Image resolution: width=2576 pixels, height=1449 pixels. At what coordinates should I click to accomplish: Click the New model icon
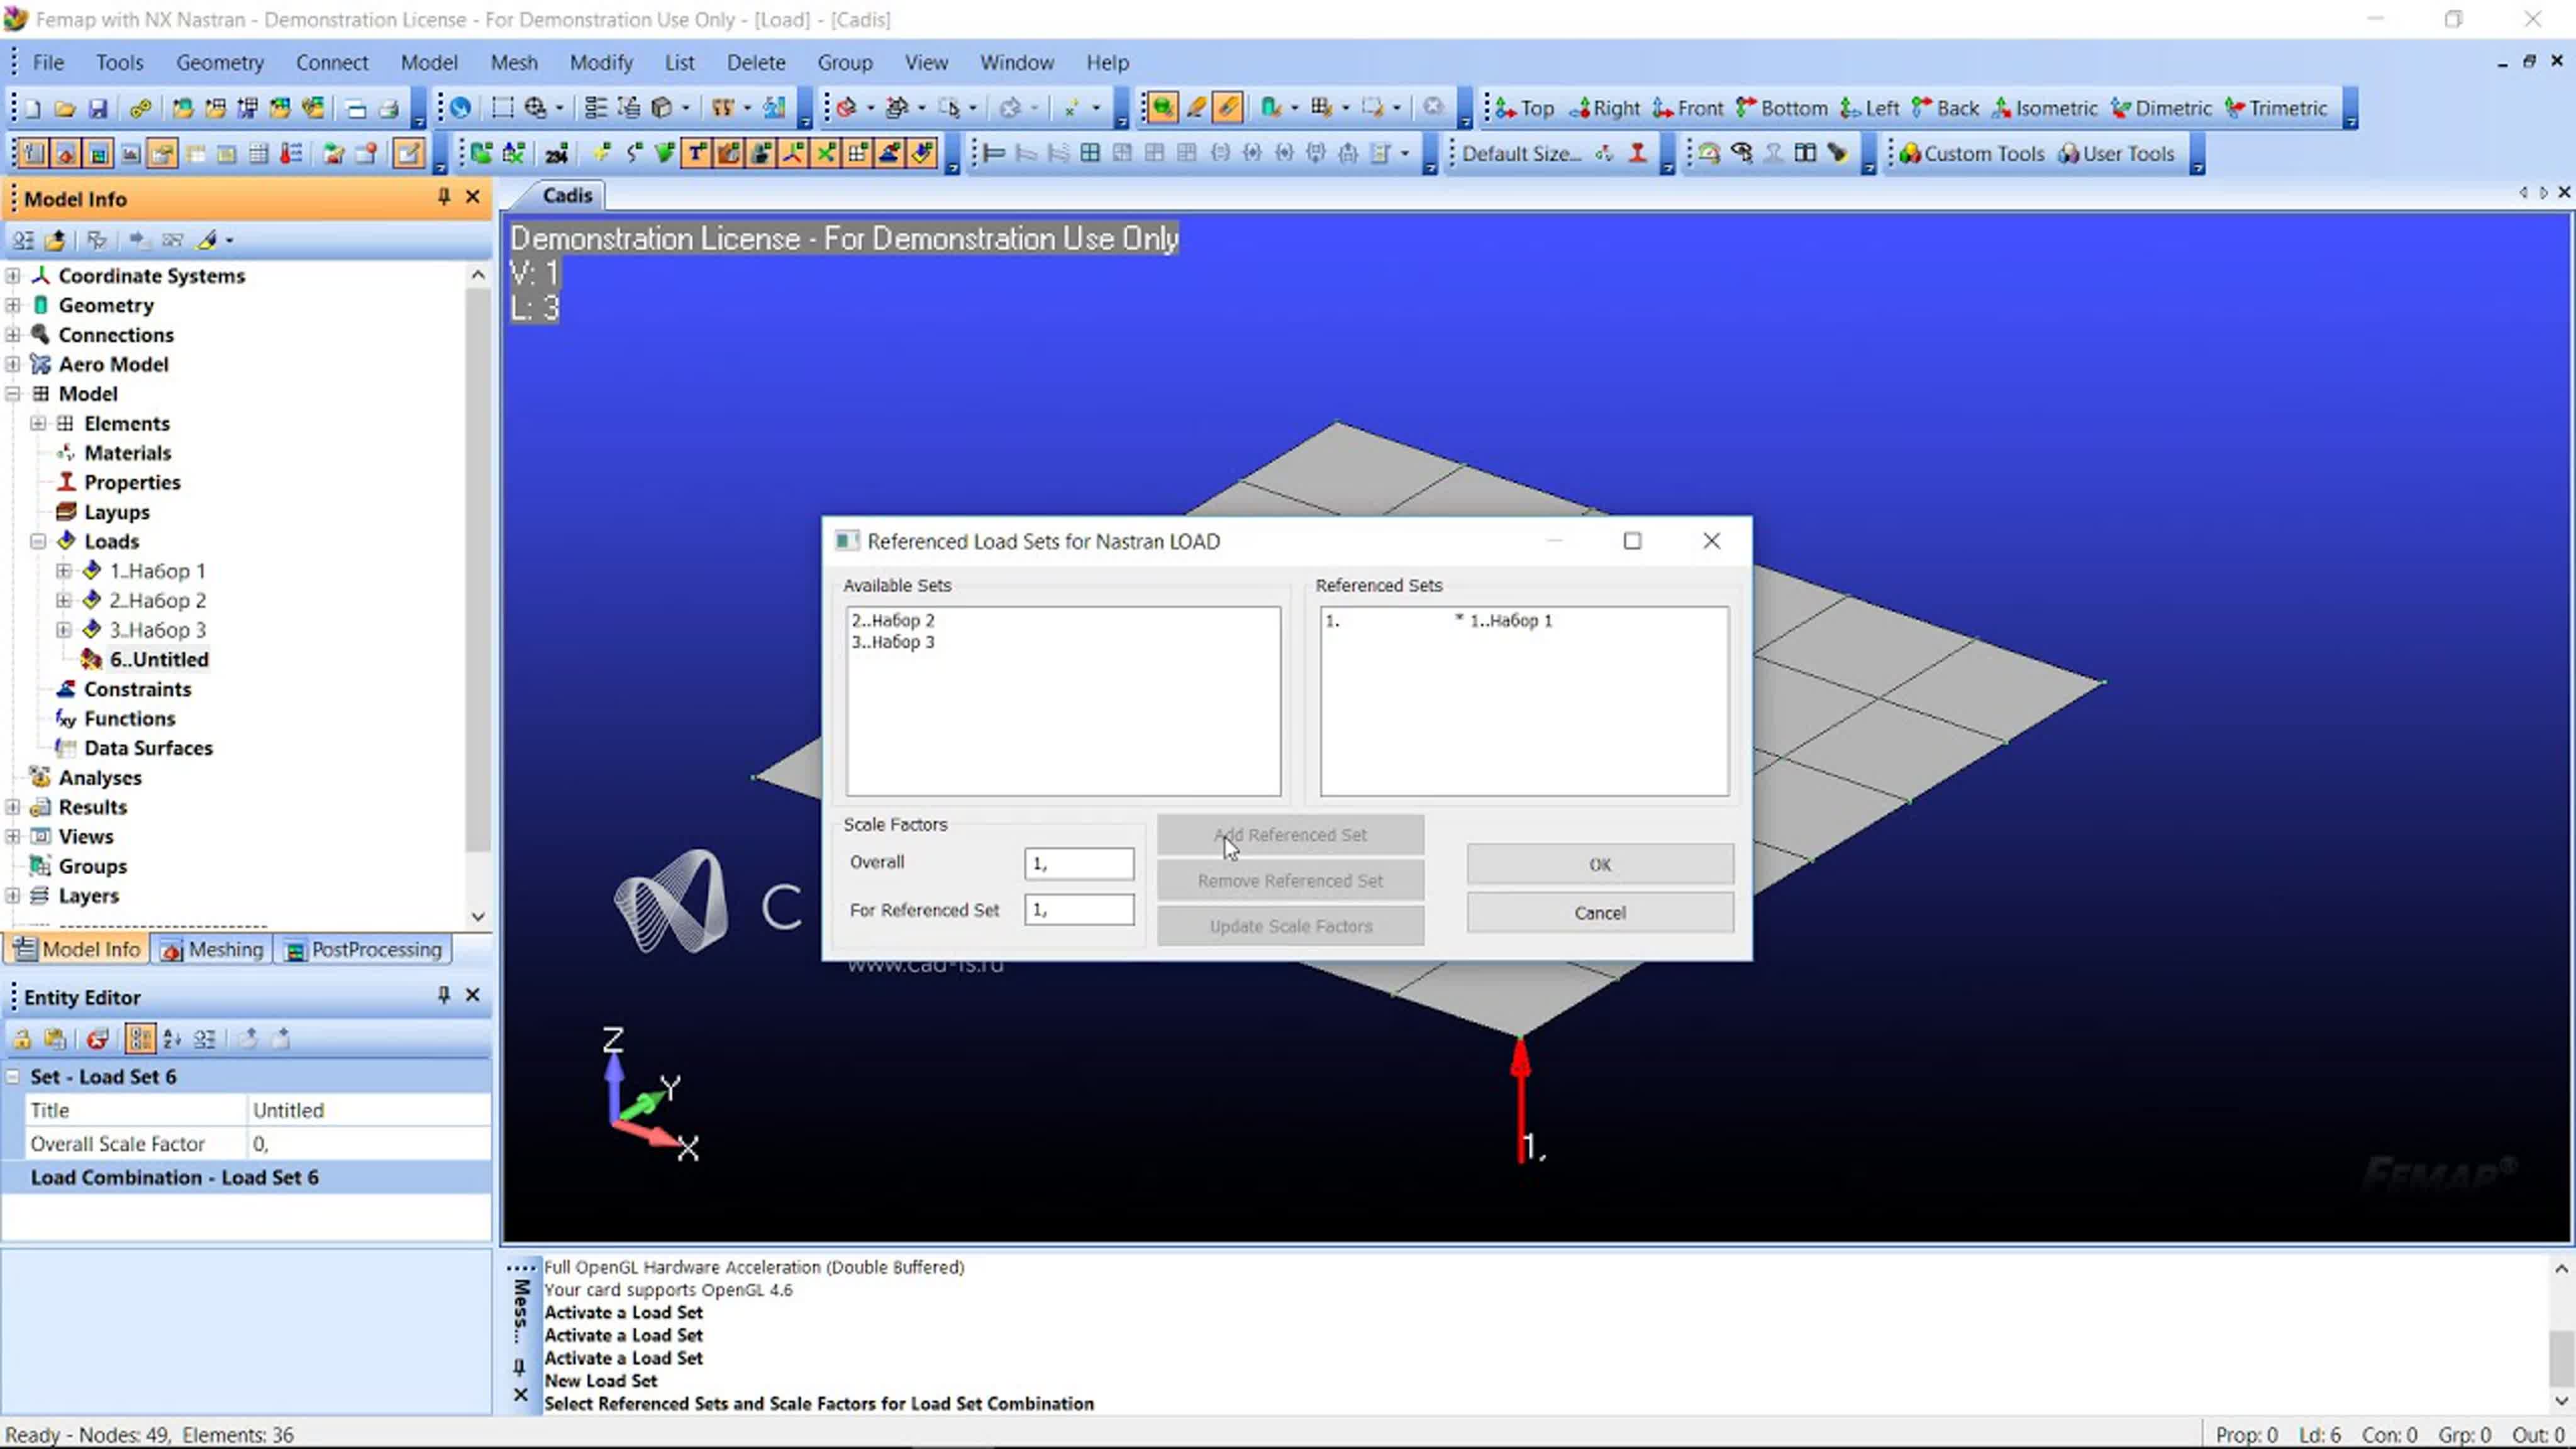[x=32, y=108]
